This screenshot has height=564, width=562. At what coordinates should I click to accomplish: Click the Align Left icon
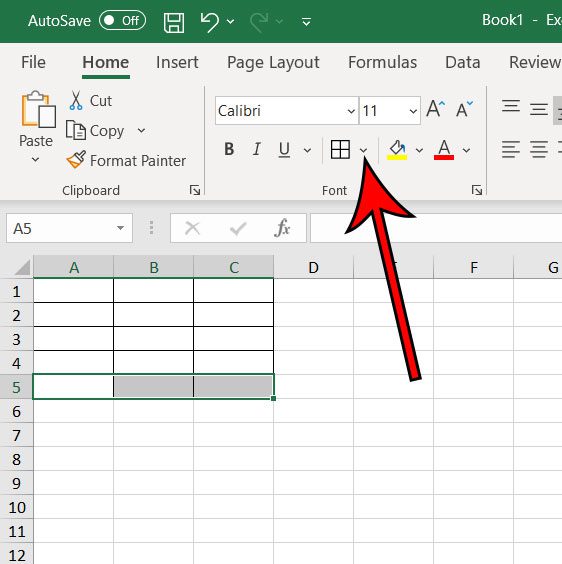coord(511,149)
